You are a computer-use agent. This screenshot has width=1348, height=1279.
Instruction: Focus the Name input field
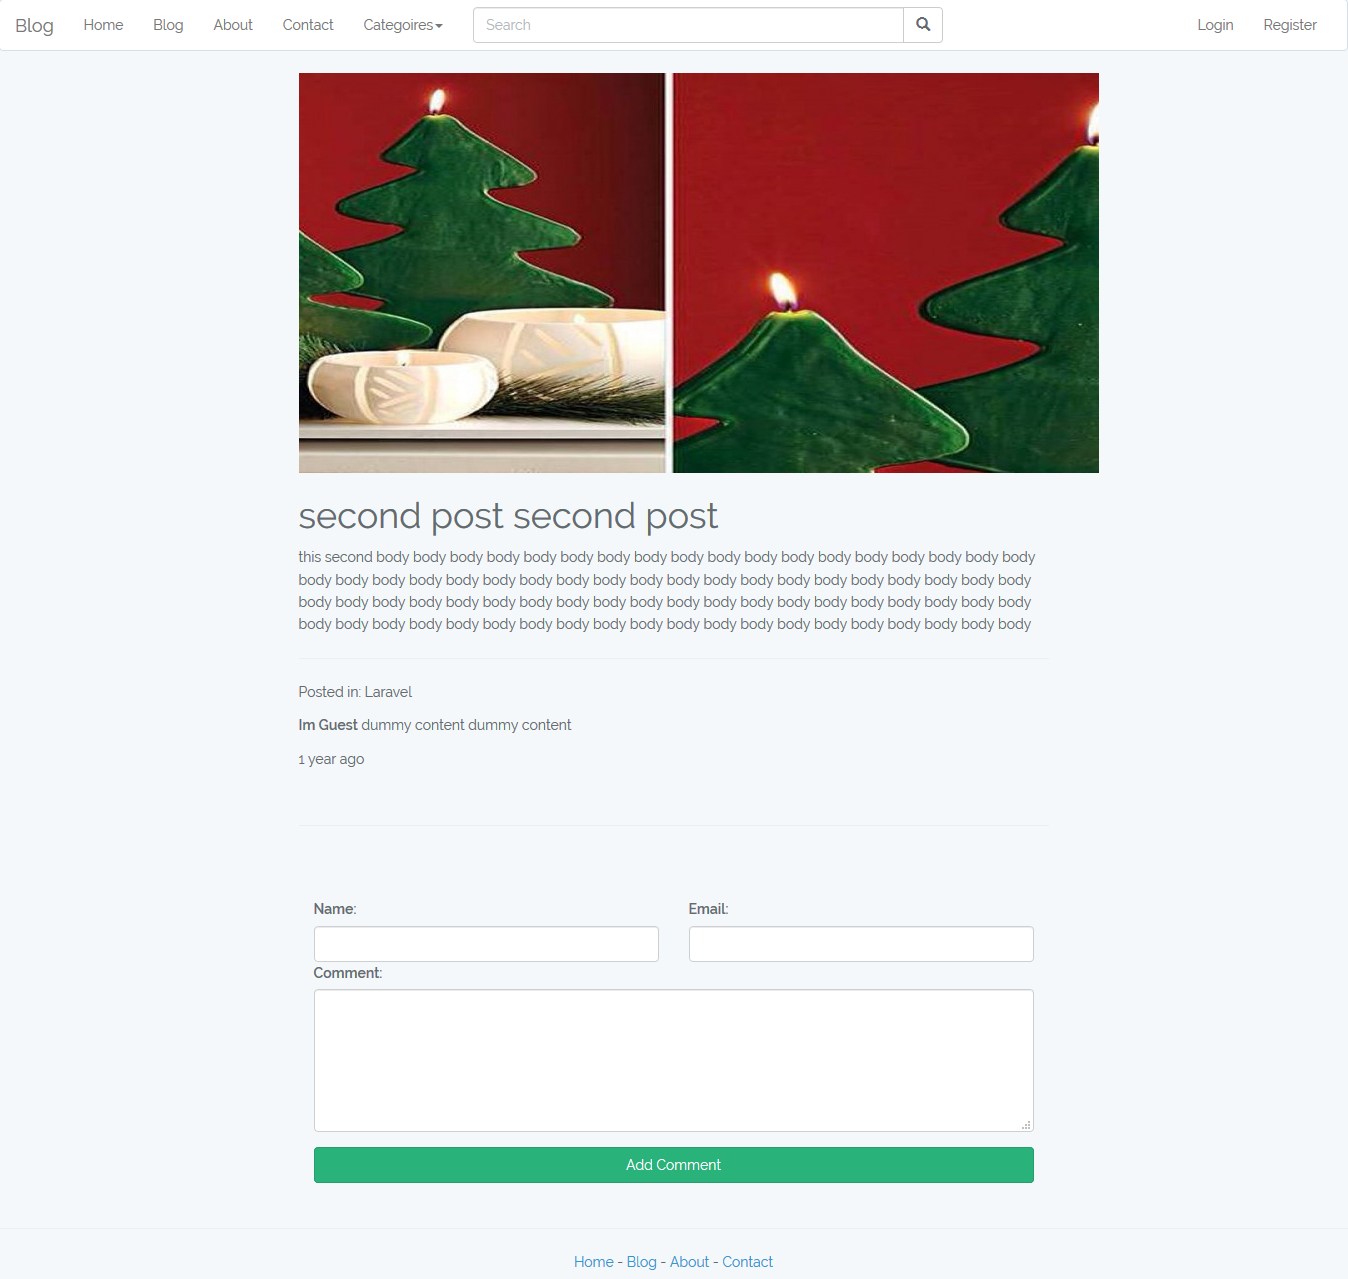click(x=486, y=944)
